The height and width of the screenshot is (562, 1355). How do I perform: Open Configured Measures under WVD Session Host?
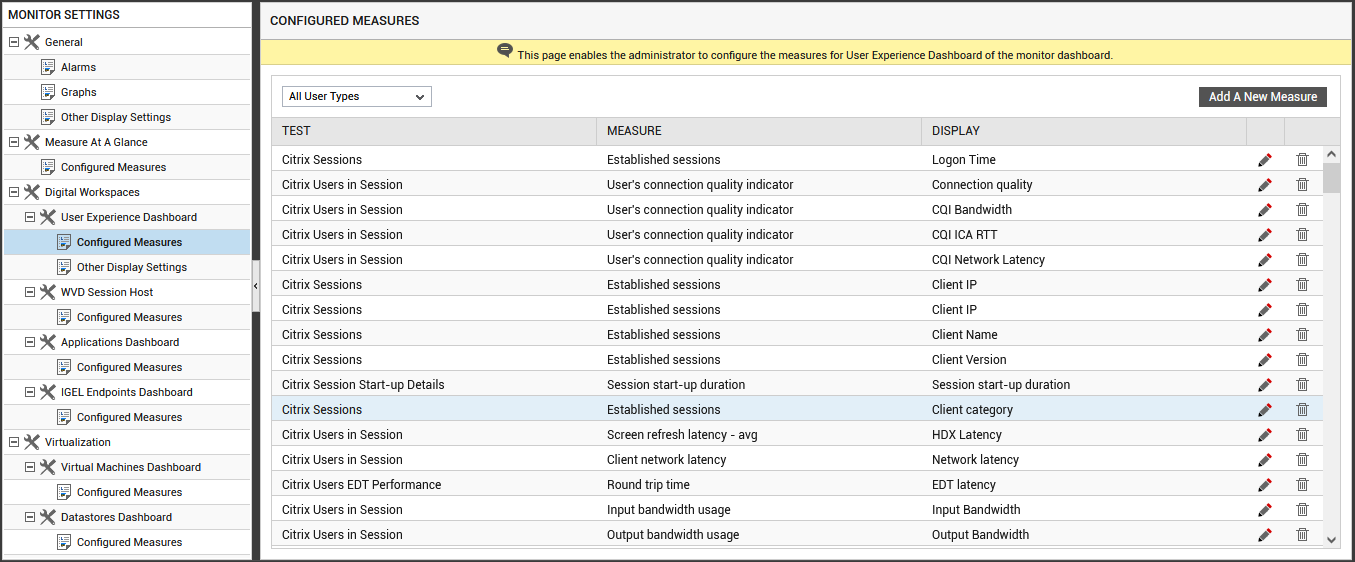click(x=129, y=317)
